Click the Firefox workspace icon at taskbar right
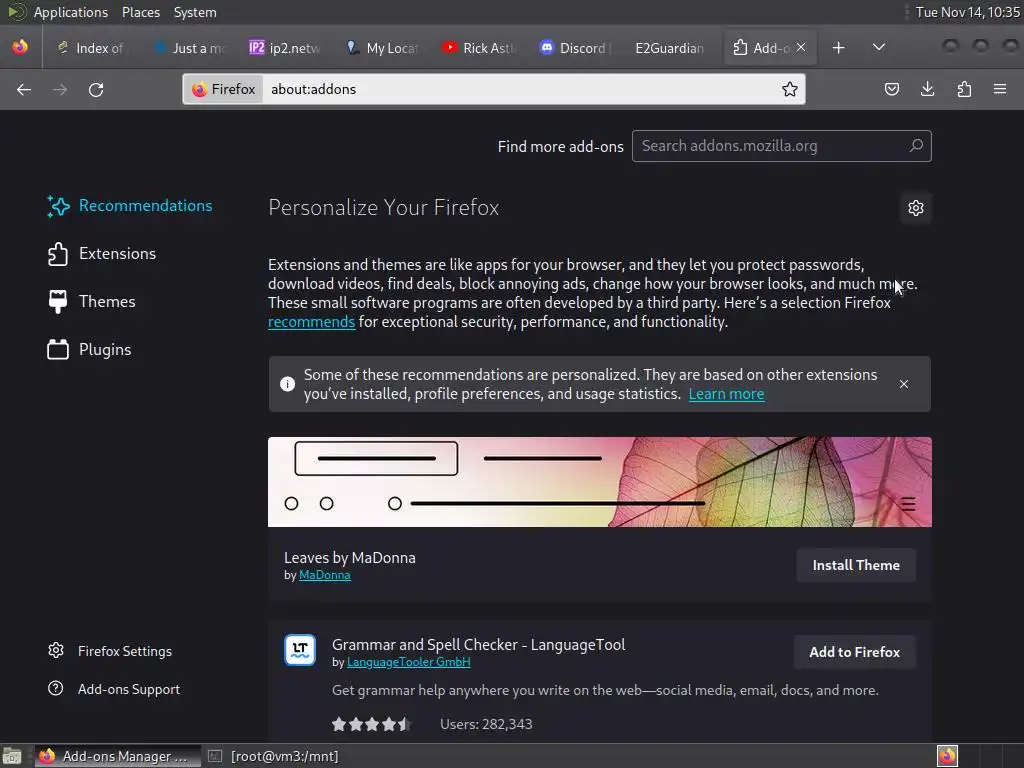The width and height of the screenshot is (1024, 768). 947,756
